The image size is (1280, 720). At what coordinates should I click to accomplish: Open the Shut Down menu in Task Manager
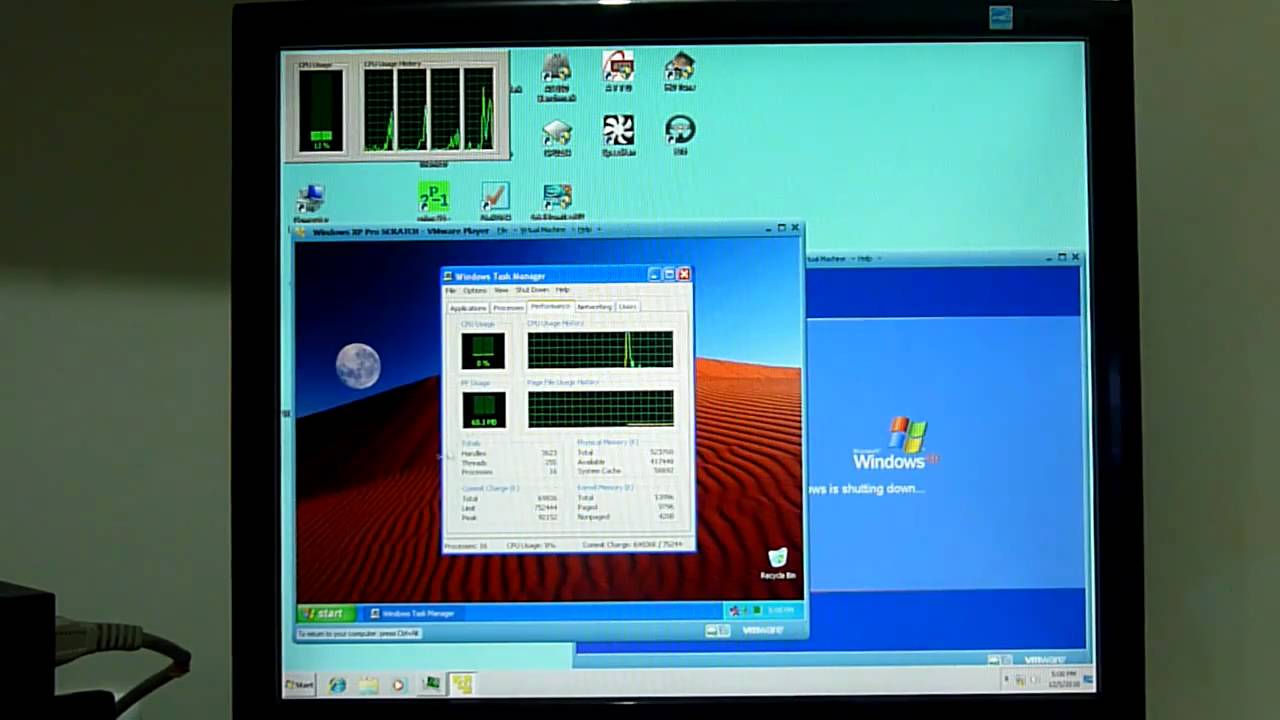tap(532, 290)
